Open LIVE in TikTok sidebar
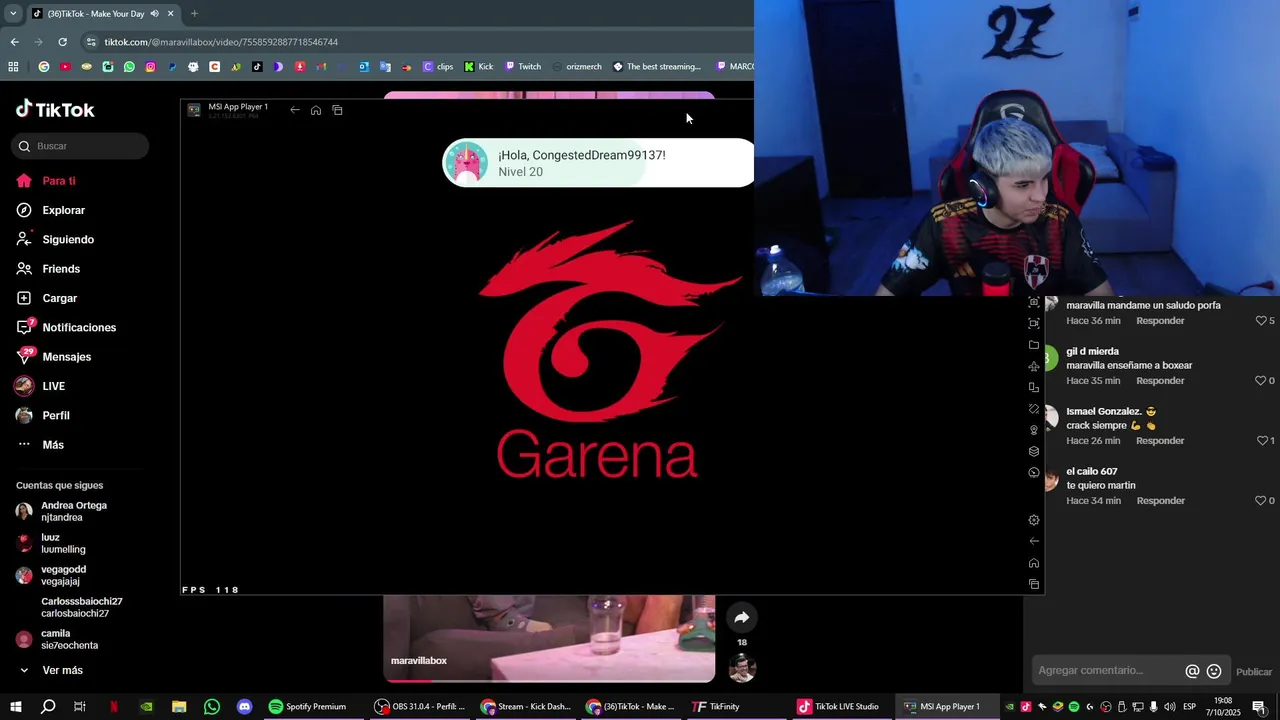This screenshot has width=1280, height=720. click(40, 386)
